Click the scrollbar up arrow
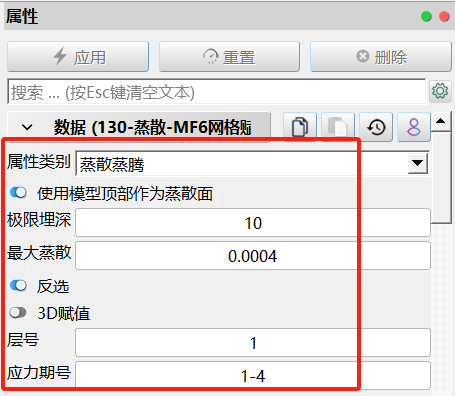Image resolution: width=455 pixels, height=396 pixels. click(x=441, y=121)
